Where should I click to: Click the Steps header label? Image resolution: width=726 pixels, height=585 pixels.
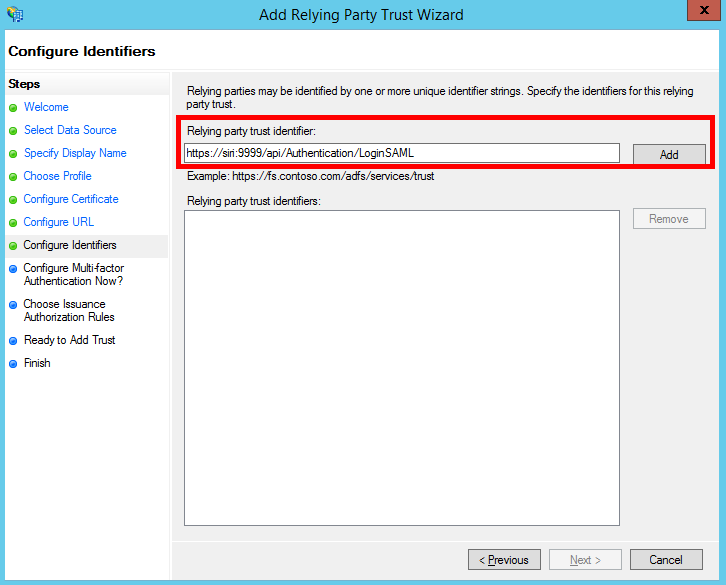[x=24, y=84]
